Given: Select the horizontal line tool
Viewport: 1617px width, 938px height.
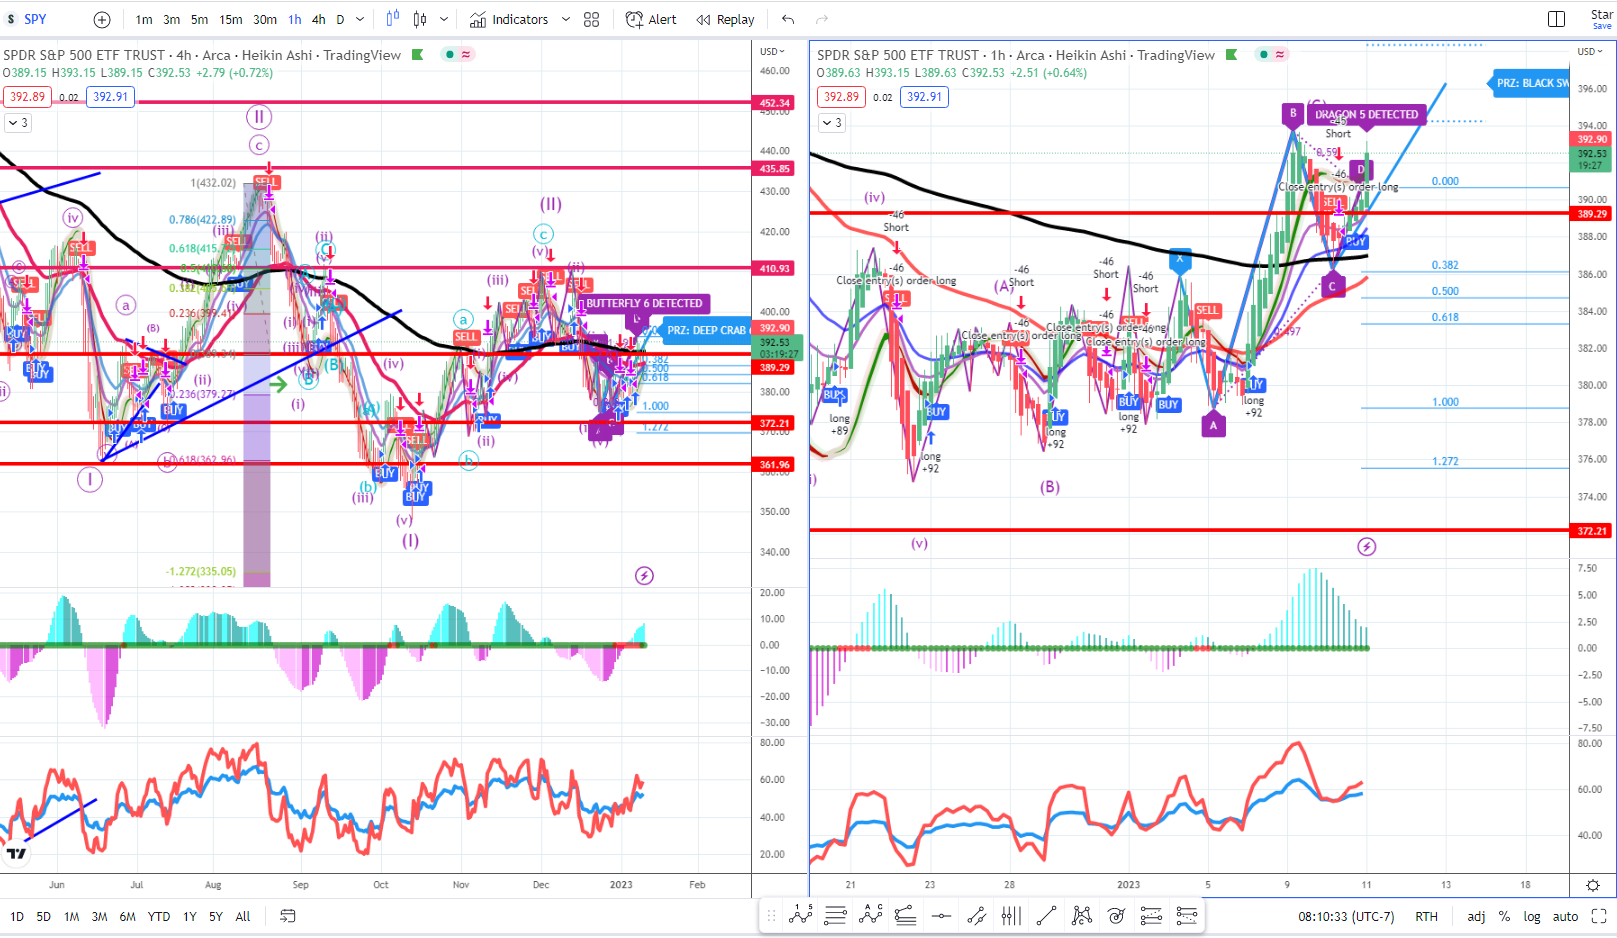Looking at the screenshot, I should click(941, 915).
